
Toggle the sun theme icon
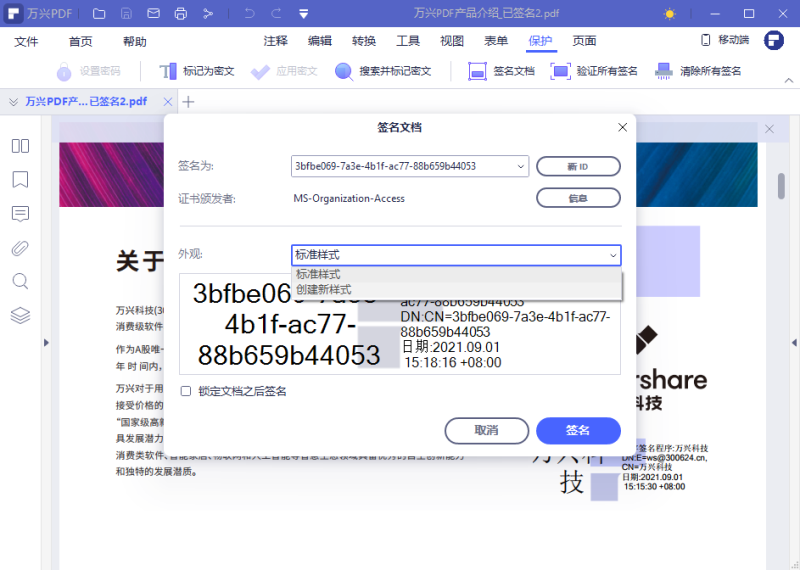click(x=669, y=14)
